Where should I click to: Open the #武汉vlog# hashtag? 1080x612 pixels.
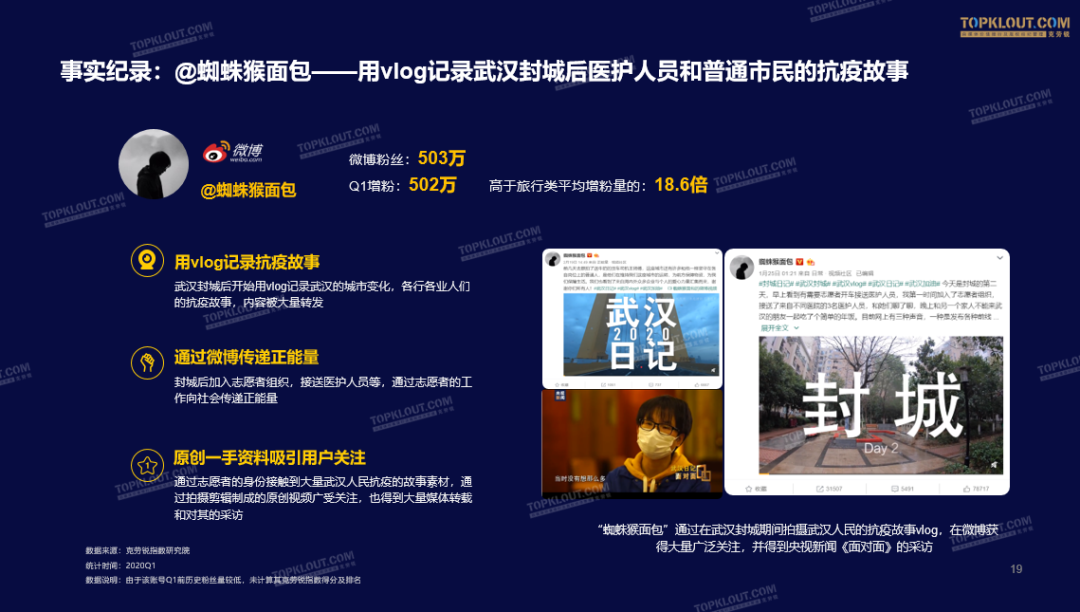coord(849,284)
